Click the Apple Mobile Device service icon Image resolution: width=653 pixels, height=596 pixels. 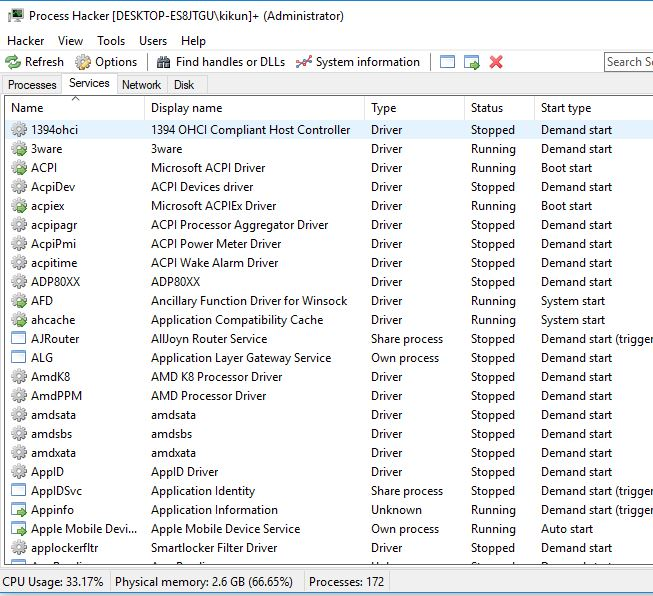tap(19, 529)
